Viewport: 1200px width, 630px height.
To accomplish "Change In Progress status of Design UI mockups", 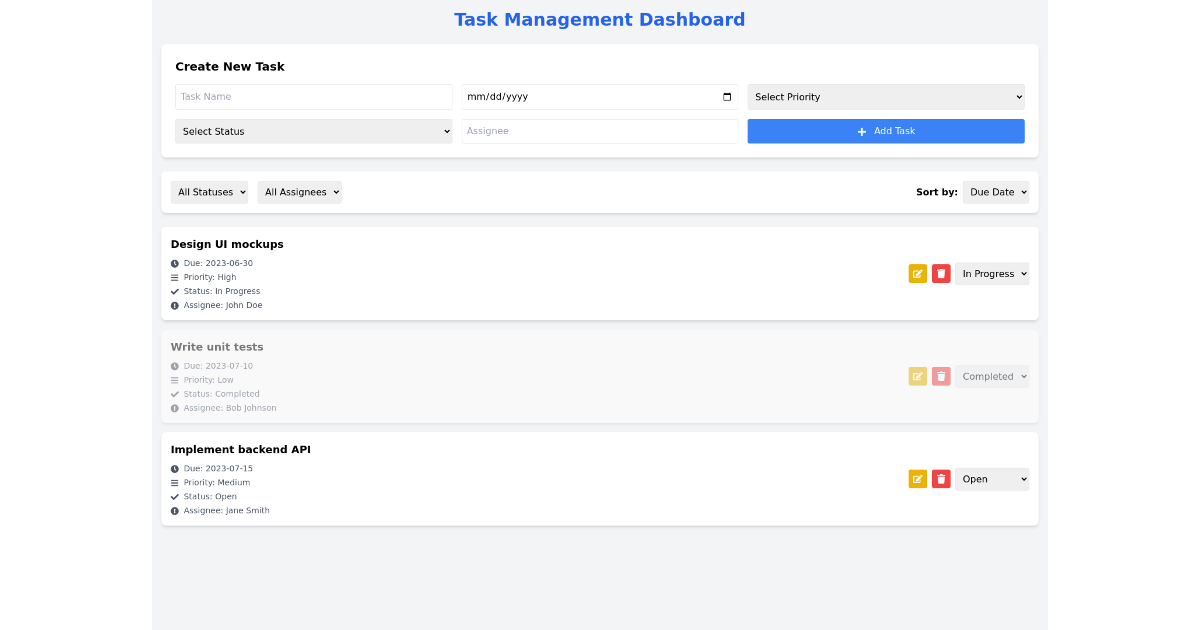I will 991,274.
